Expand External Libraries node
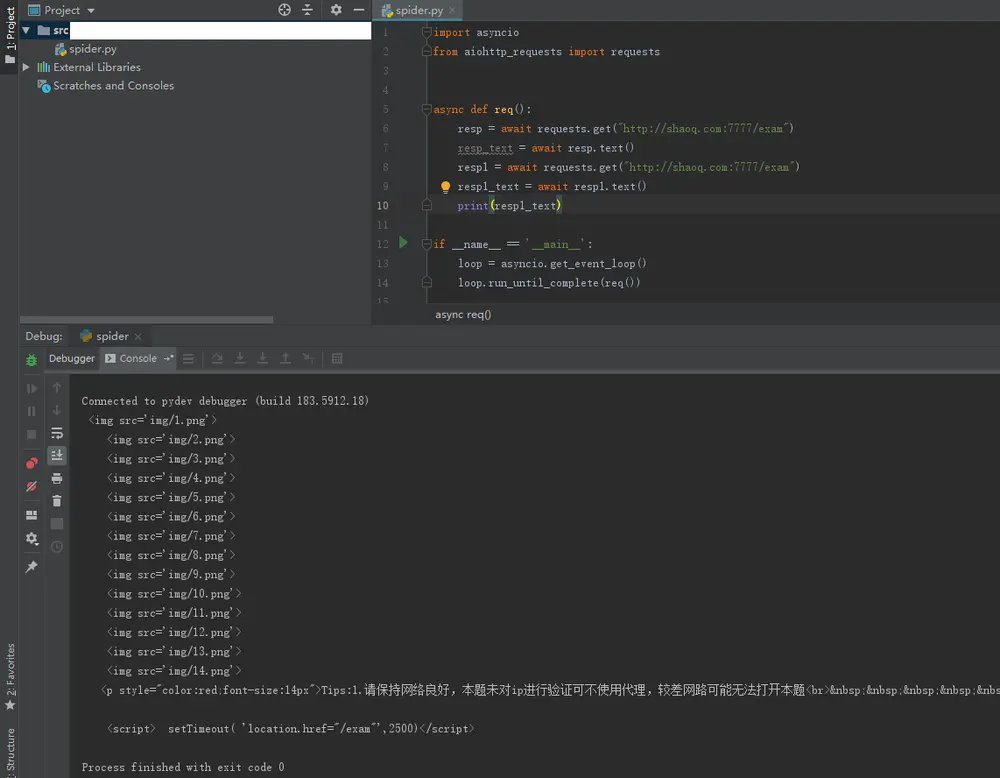The image size is (1000, 778). coord(27,67)
